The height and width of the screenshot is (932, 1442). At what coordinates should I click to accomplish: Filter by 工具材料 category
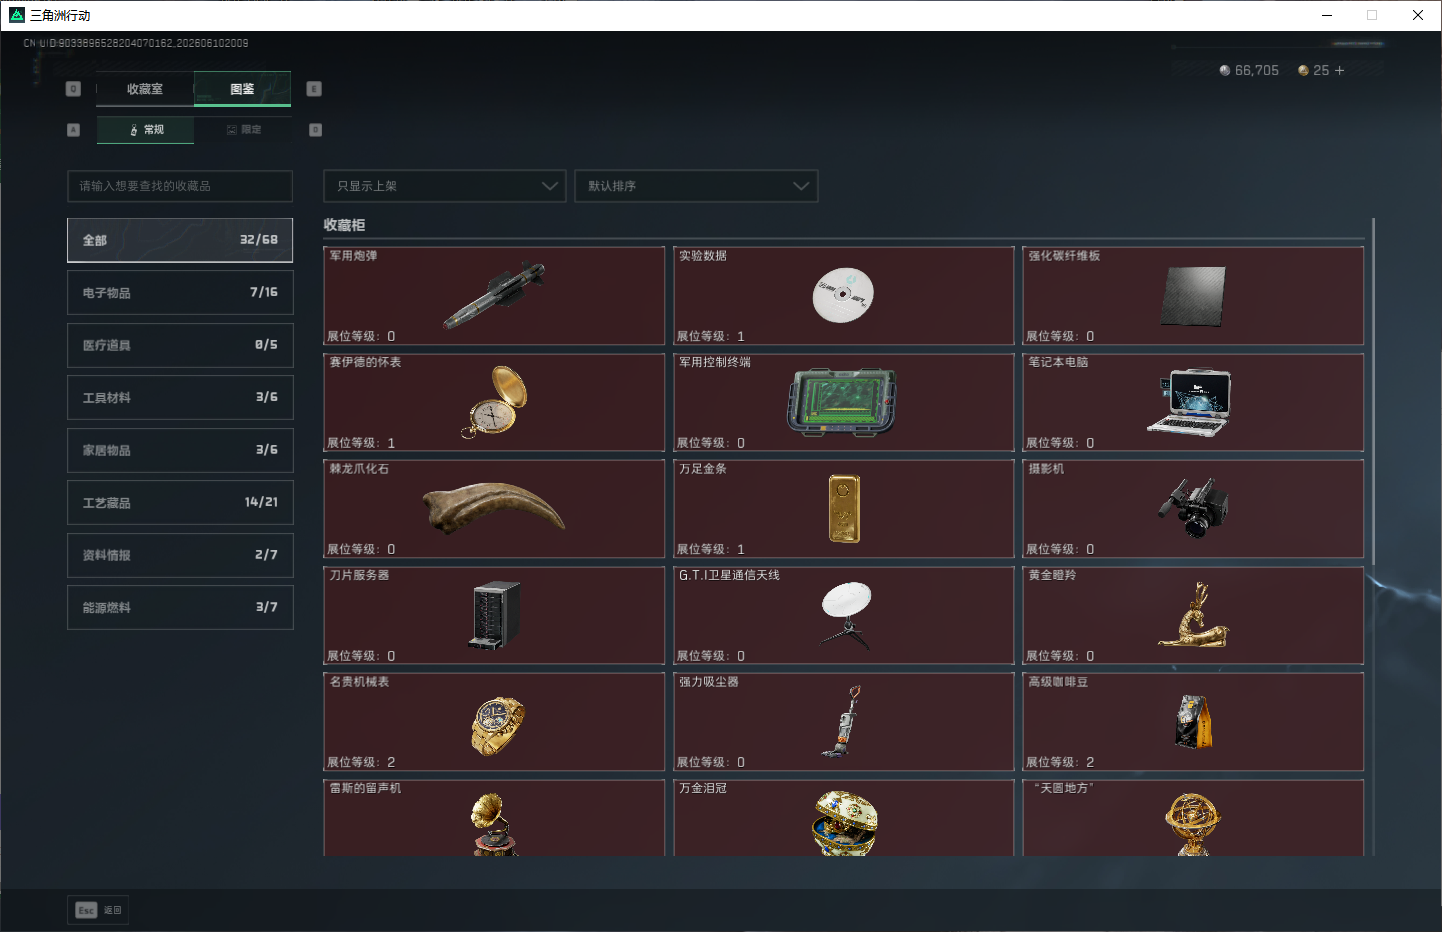(180, 397)
